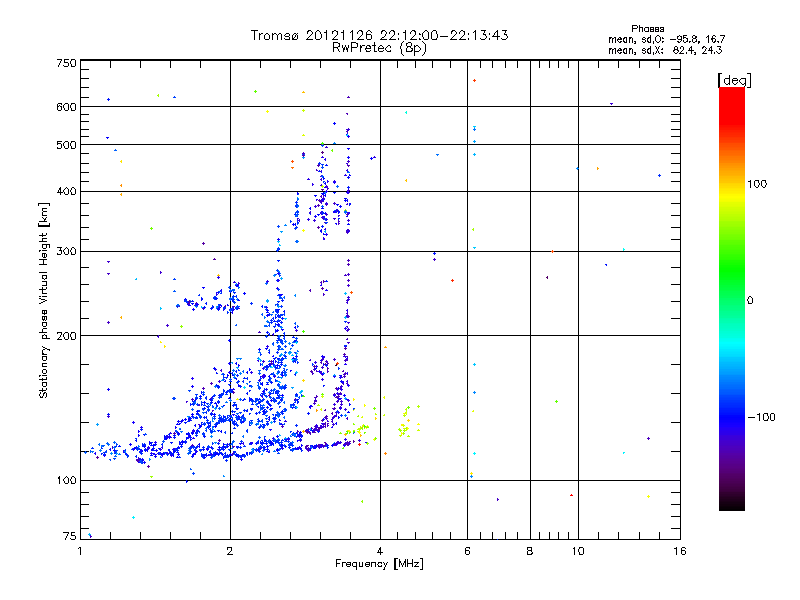Click the '6' frequency axis tick label
The height and width of the screenshot is (600, 800).
467,551
